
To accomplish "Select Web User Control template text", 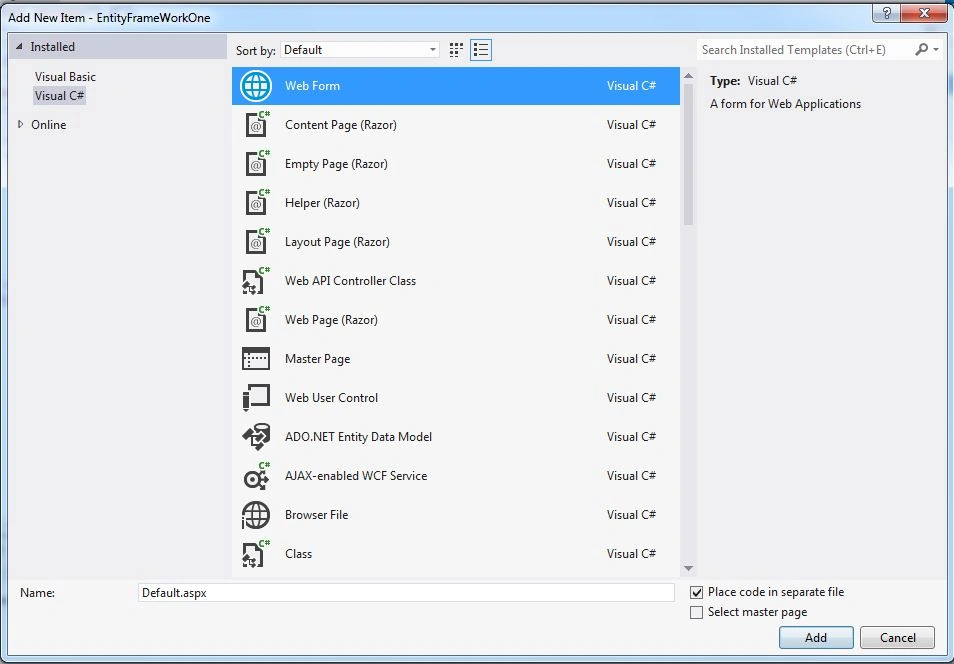I will 332,397.
